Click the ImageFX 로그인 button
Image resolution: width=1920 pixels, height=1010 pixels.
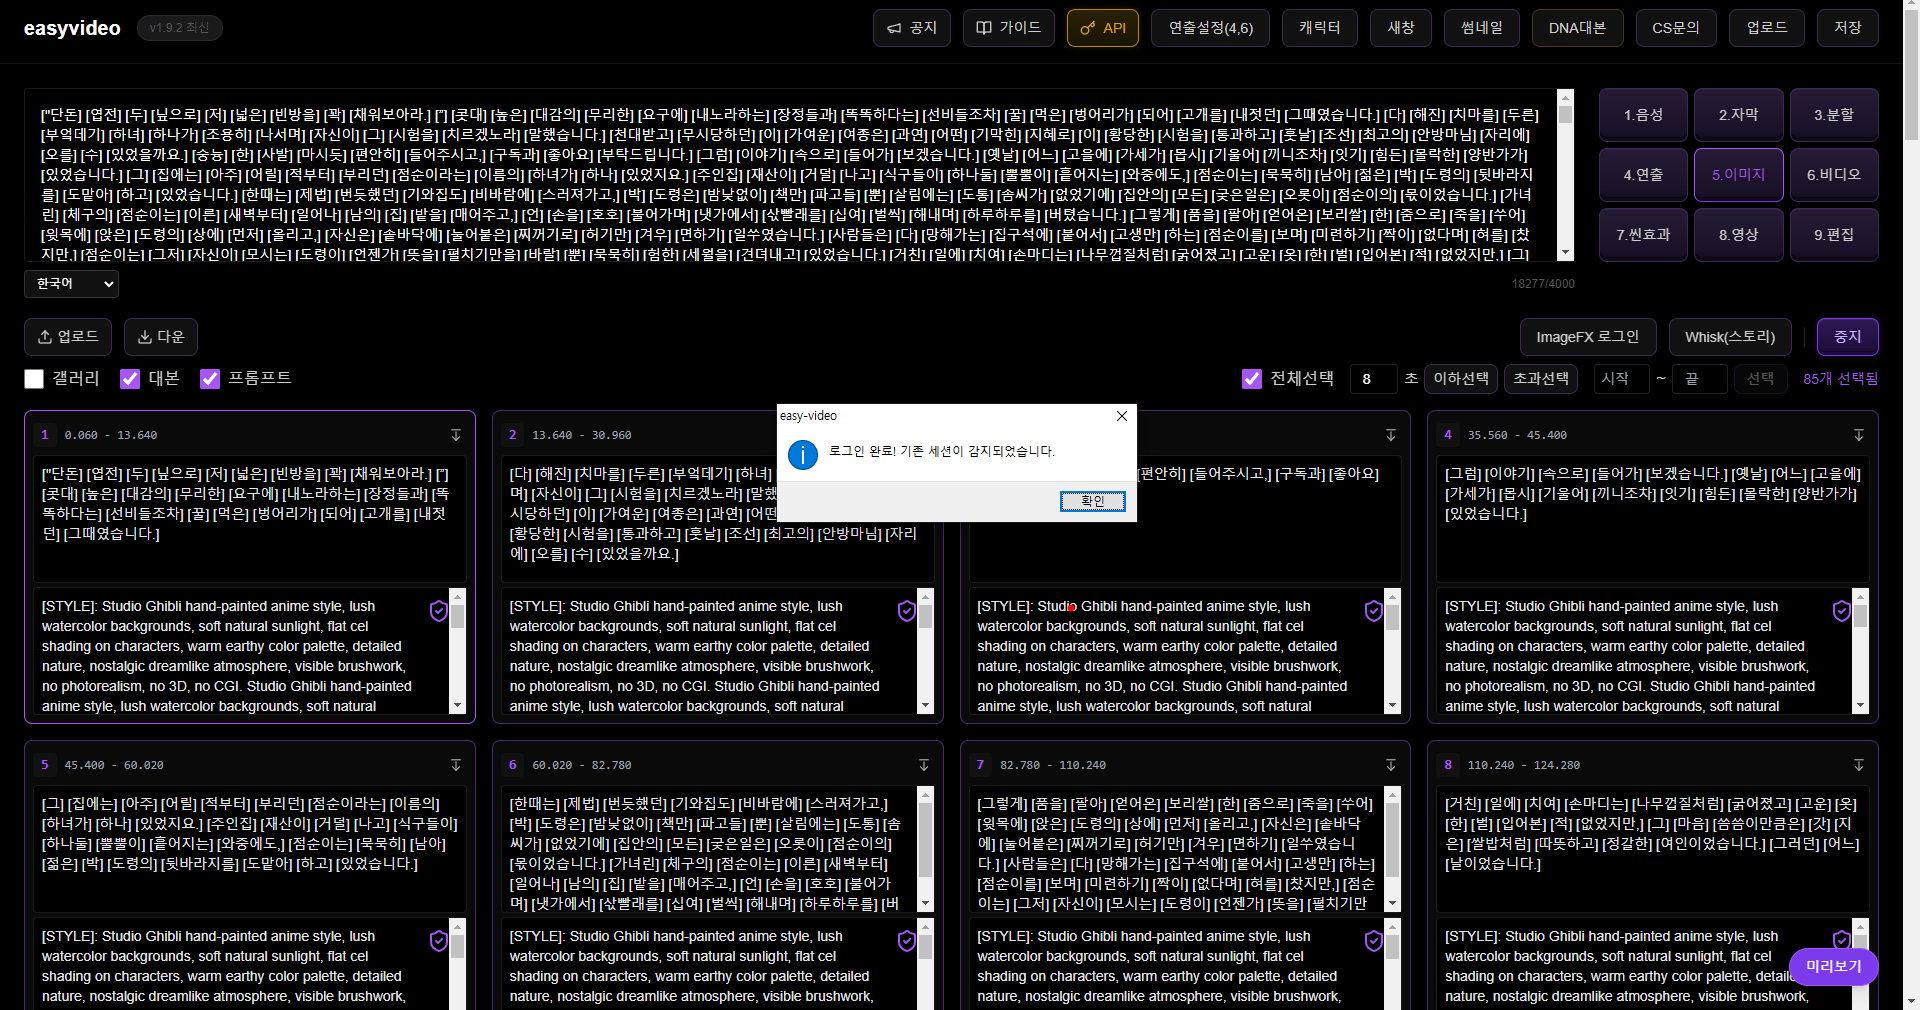(1587, 337)
